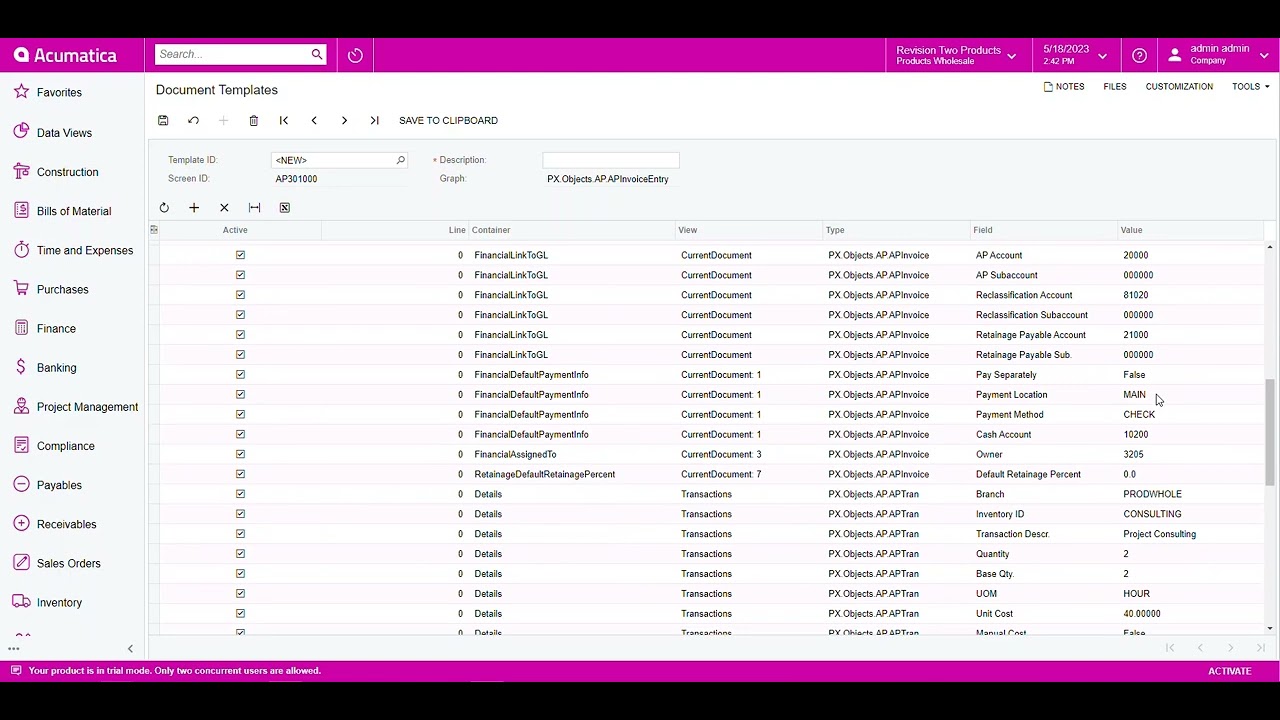
Task: Open Files panel
Action: (1115, 87)
